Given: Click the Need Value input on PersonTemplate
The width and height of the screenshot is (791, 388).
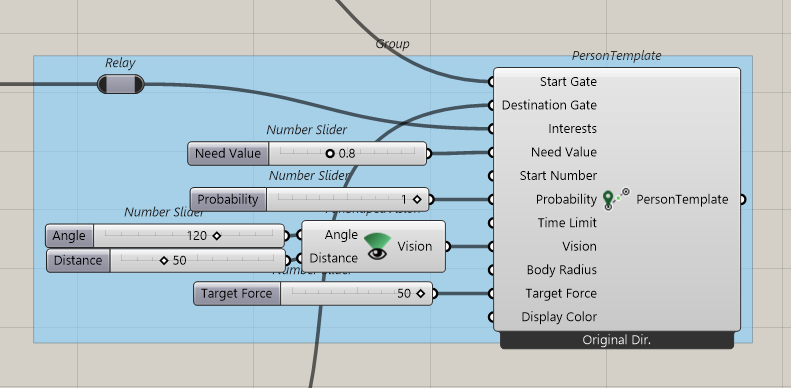Looking at the screenshot, I should [x=564, y=152].
